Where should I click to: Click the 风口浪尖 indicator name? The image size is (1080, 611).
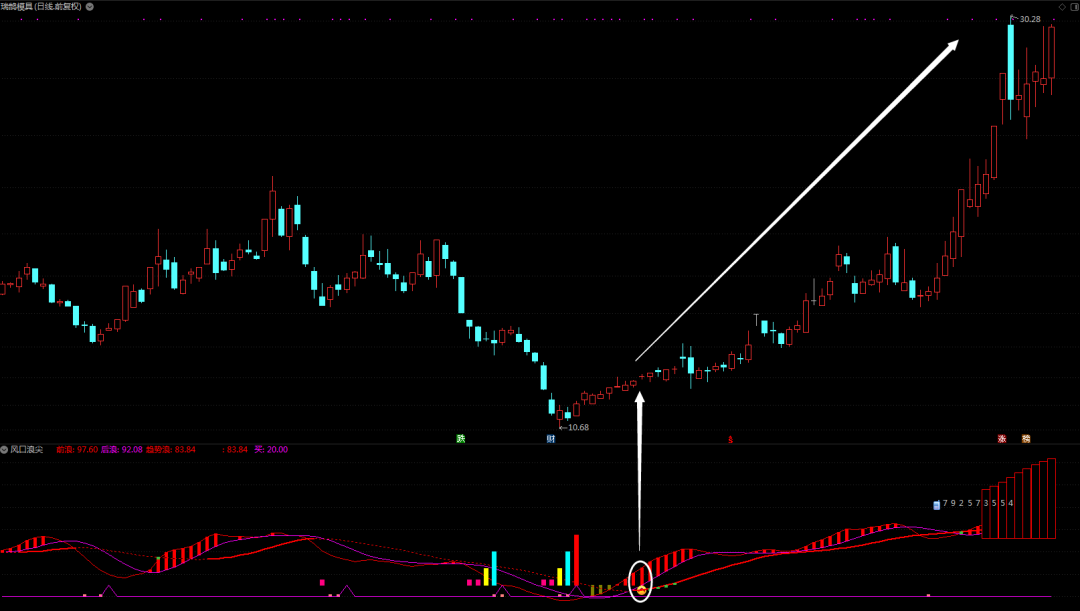tap(27, 449)
